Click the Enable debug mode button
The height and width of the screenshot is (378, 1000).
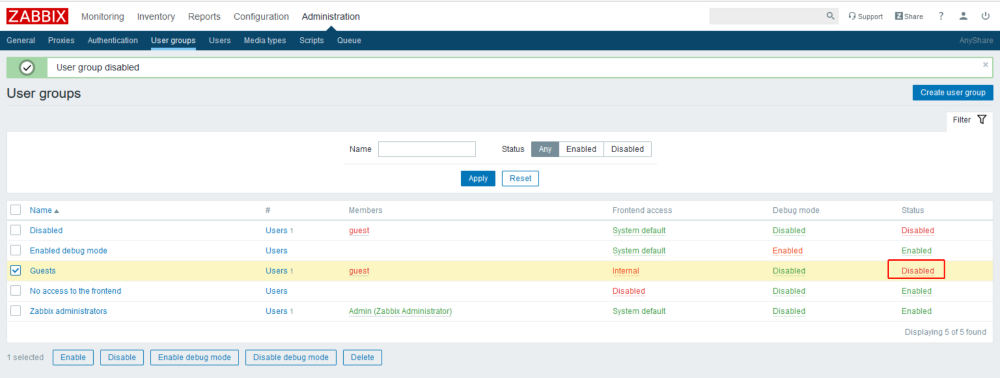195,358
